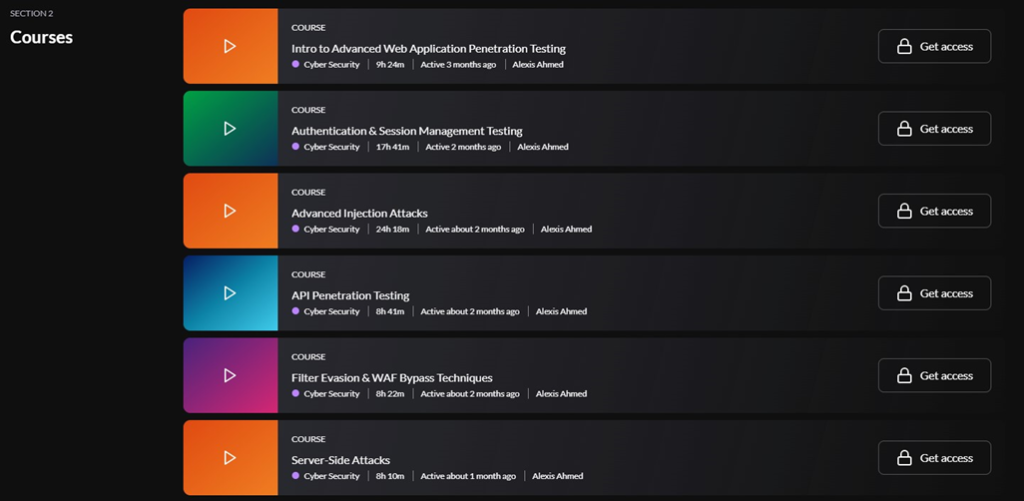
Task: Click play icon on Authentication & Session Management thumbnail
Action: pyautogui.click(x=230, y=128)
